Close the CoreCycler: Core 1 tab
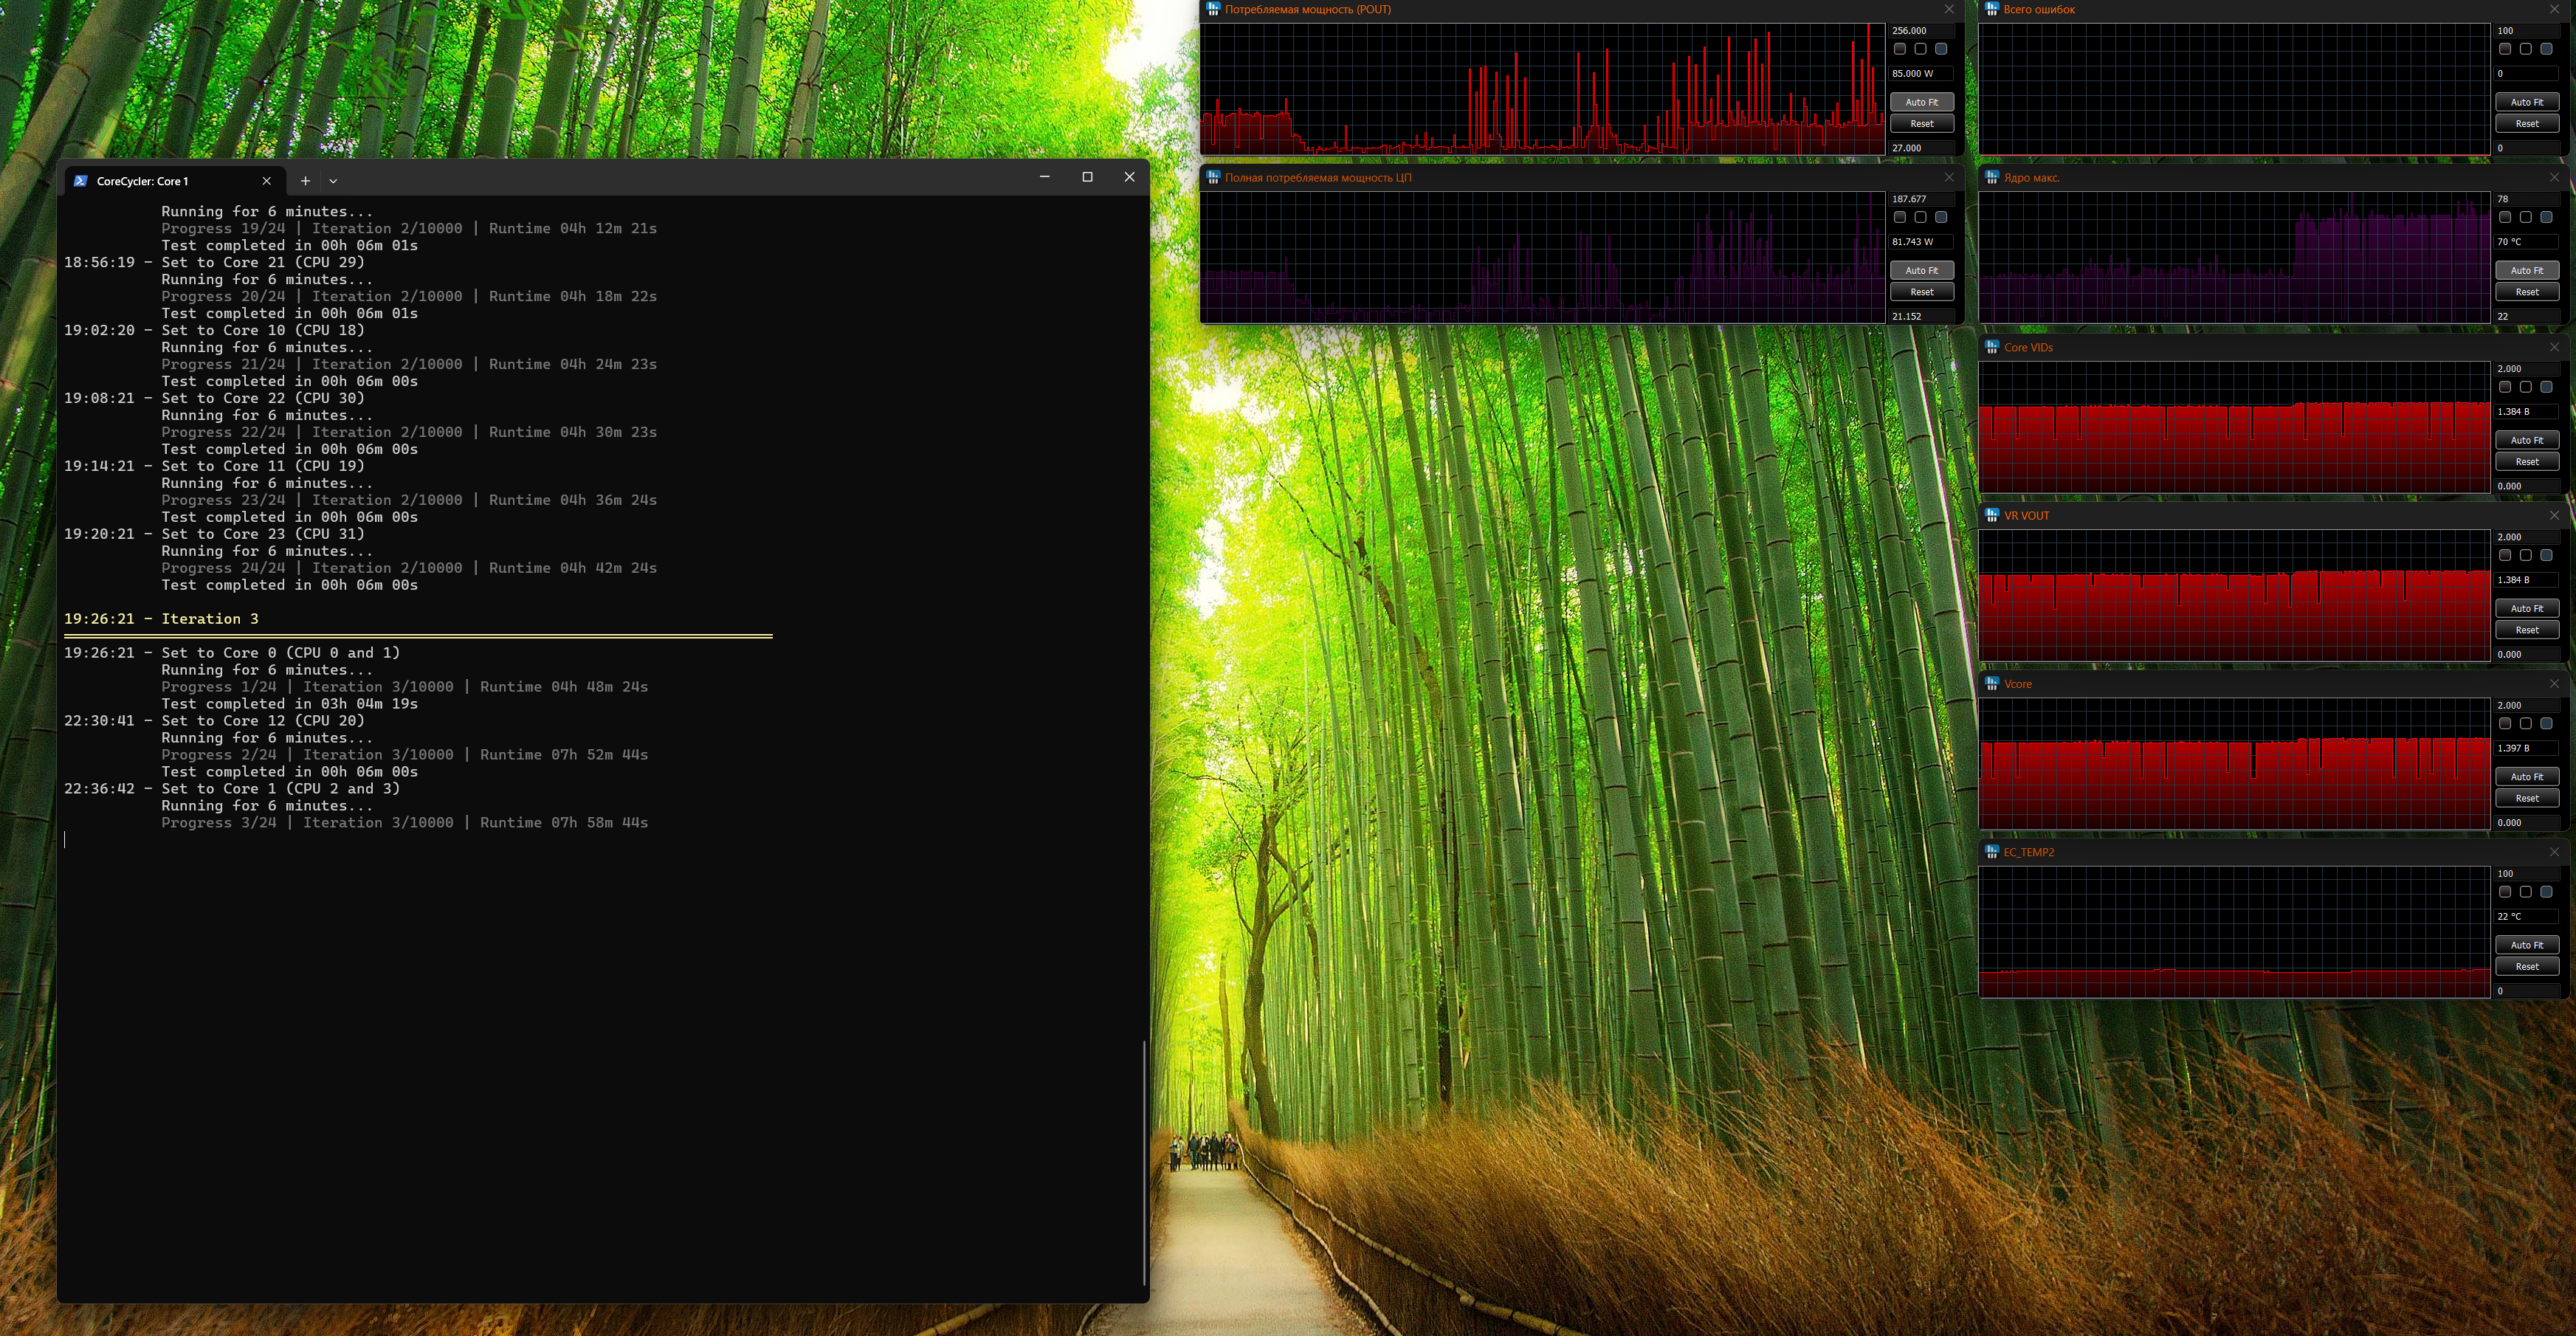Viewport: 2576px width, 1336px height. [266, 181]
